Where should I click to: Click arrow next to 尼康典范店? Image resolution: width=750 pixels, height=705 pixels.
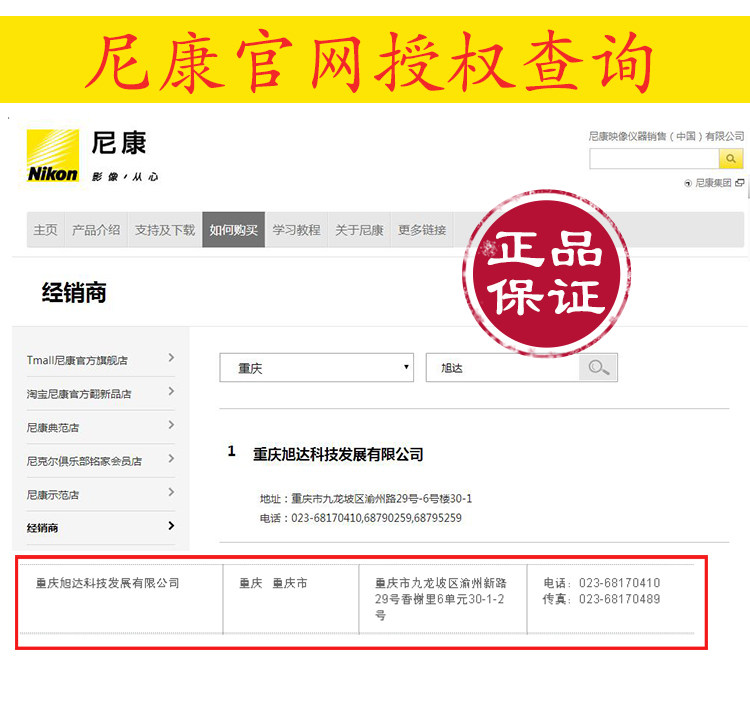pos(171,425)
